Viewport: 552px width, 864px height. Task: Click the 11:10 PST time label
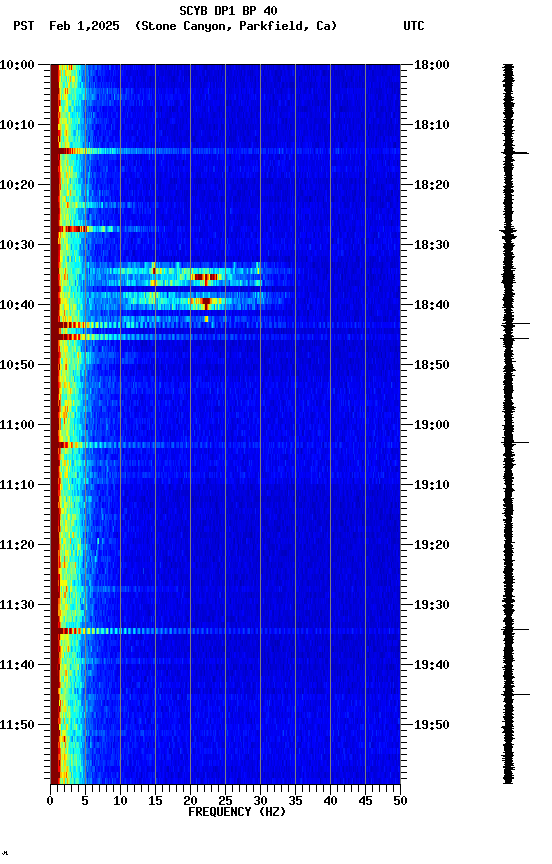17,485
